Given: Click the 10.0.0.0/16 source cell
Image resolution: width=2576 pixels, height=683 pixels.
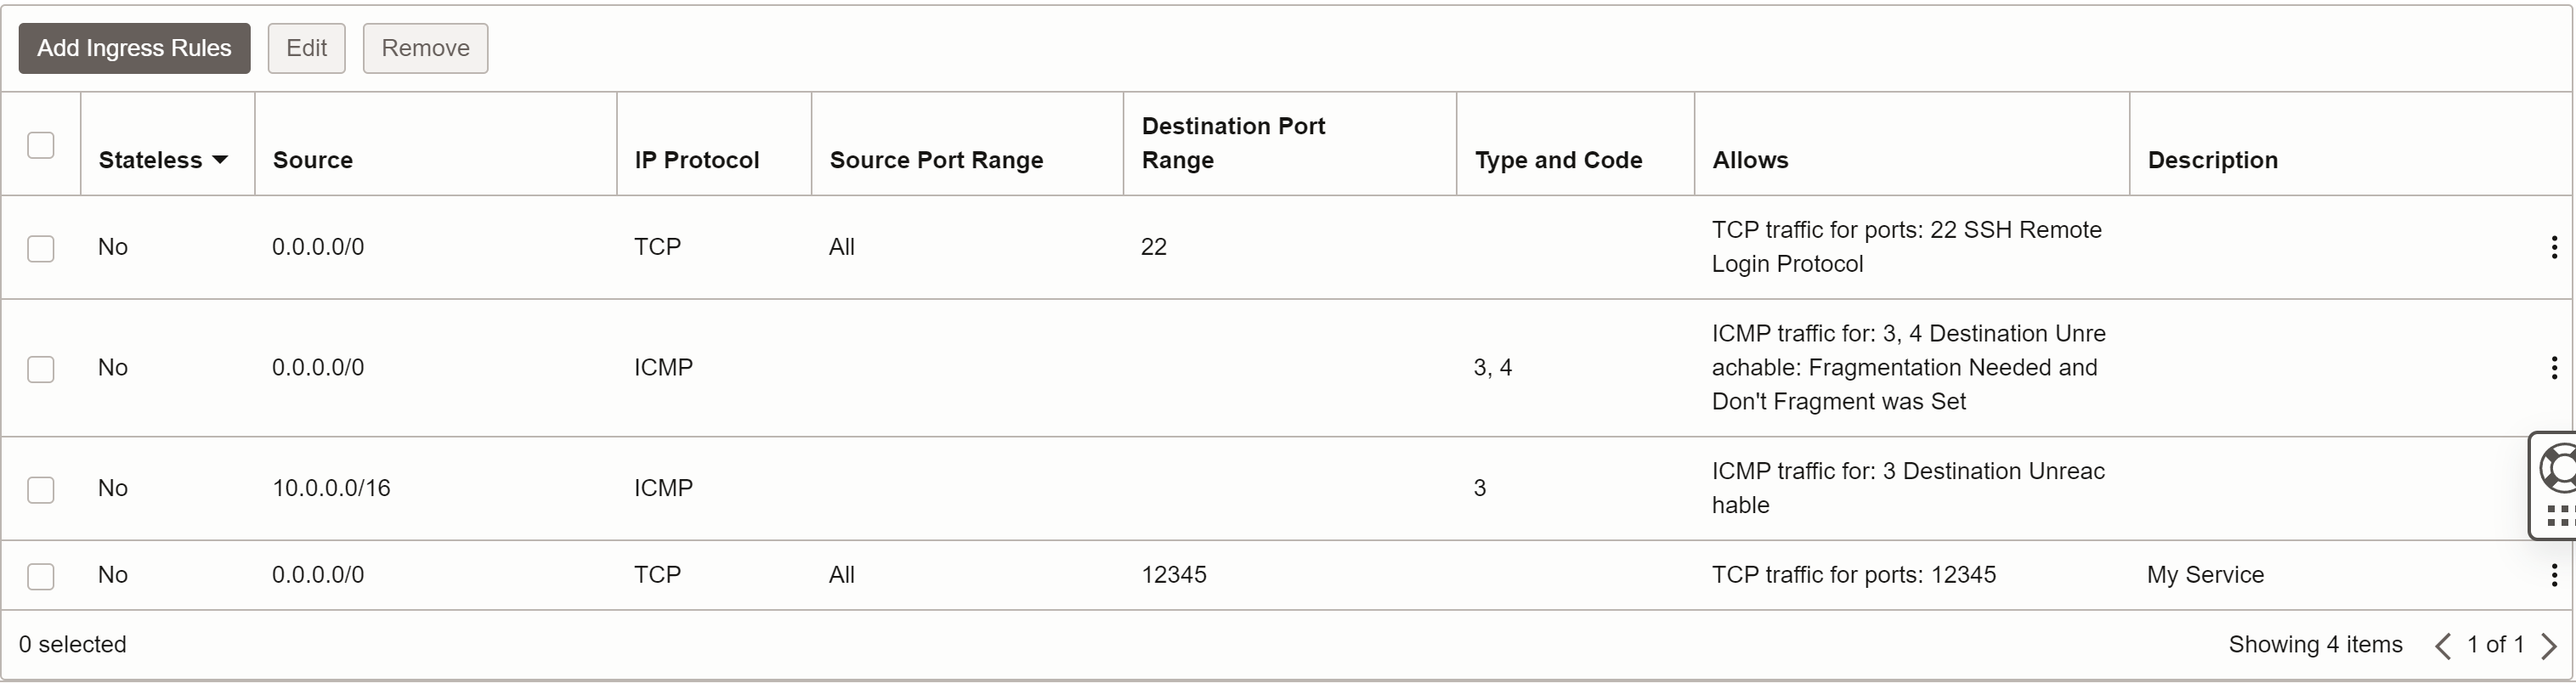Looking at the screenshot, I should pyautogui.click(x=331, y=488).
